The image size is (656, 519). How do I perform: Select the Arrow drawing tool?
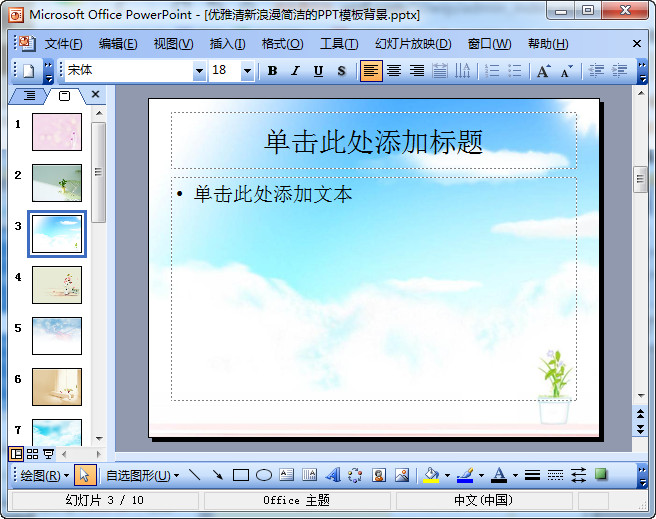click(x=218, y=475)
